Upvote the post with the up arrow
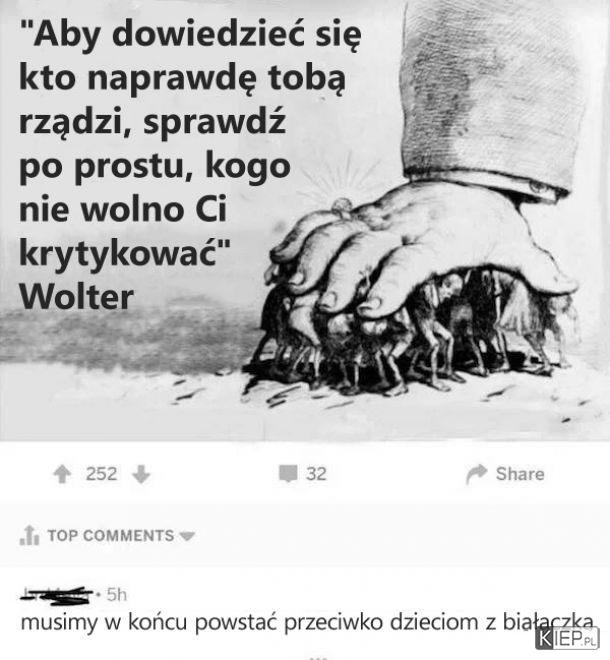This screenshot has width=610, height=660. (x=62, y=474)
